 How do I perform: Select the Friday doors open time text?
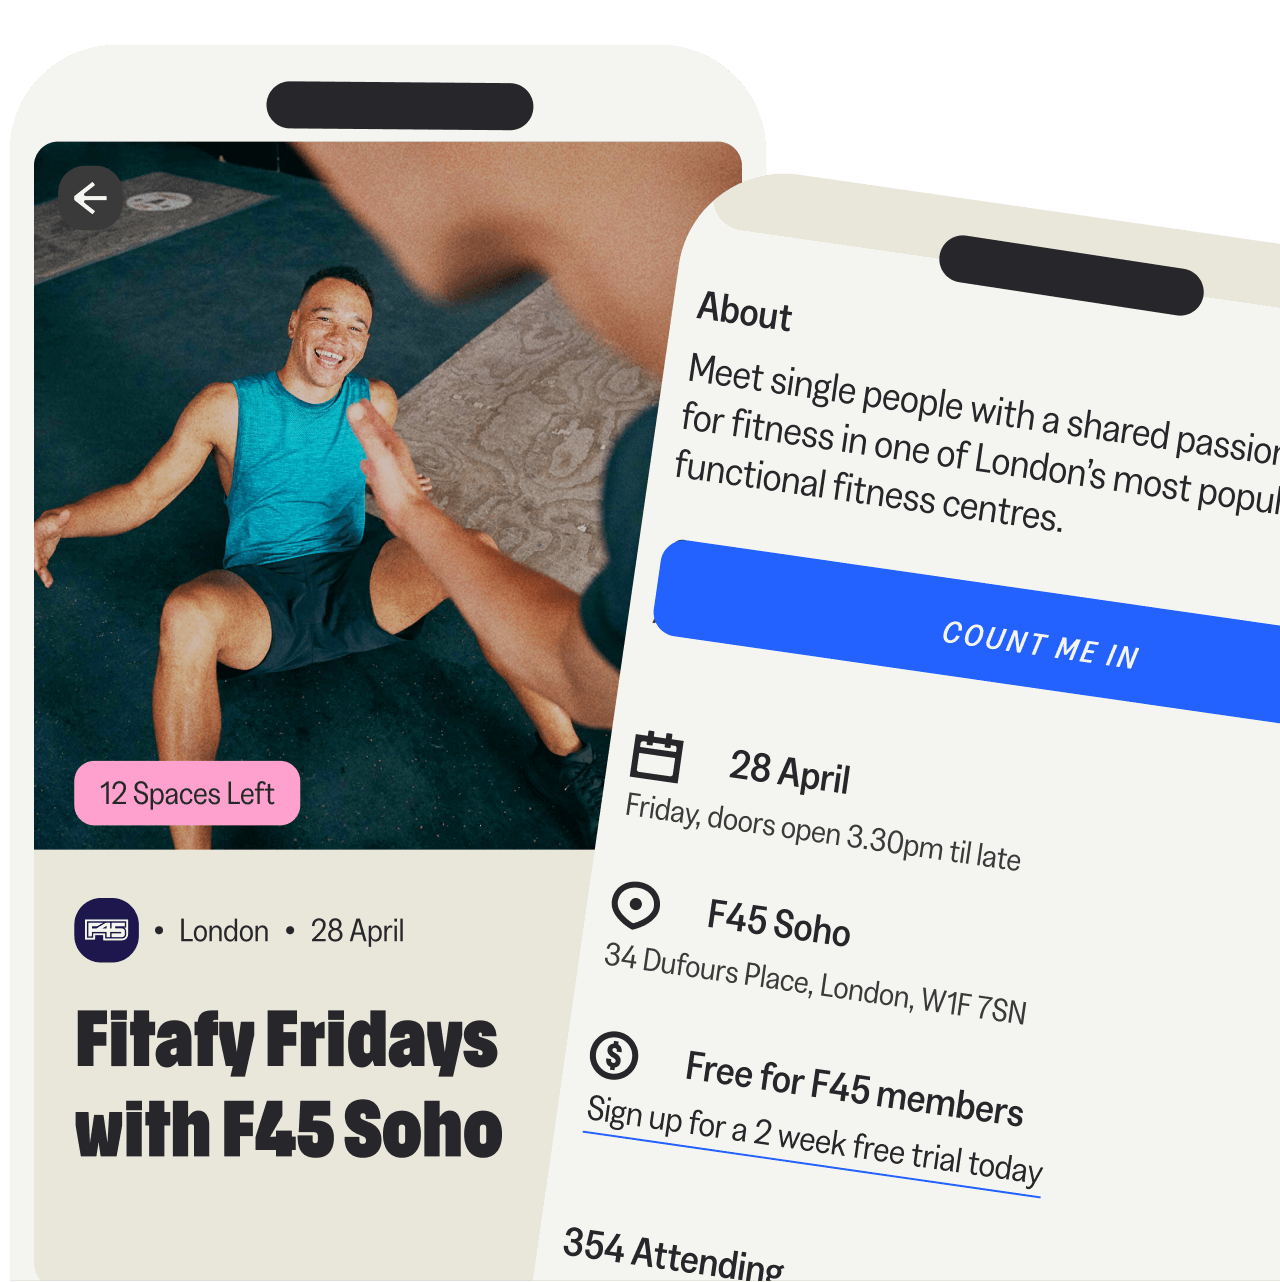(x=823, y=833)
